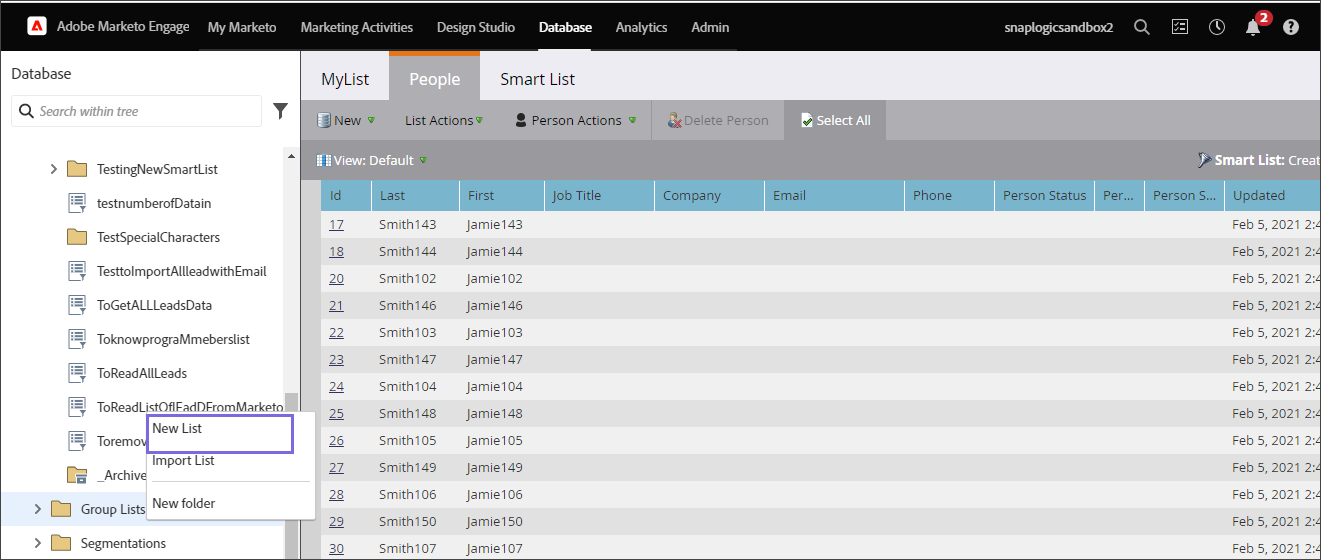Viewport: 1321px width, 560px height.
Task: Sort by the Person Status column header
Action: (x=1044, y=195)
